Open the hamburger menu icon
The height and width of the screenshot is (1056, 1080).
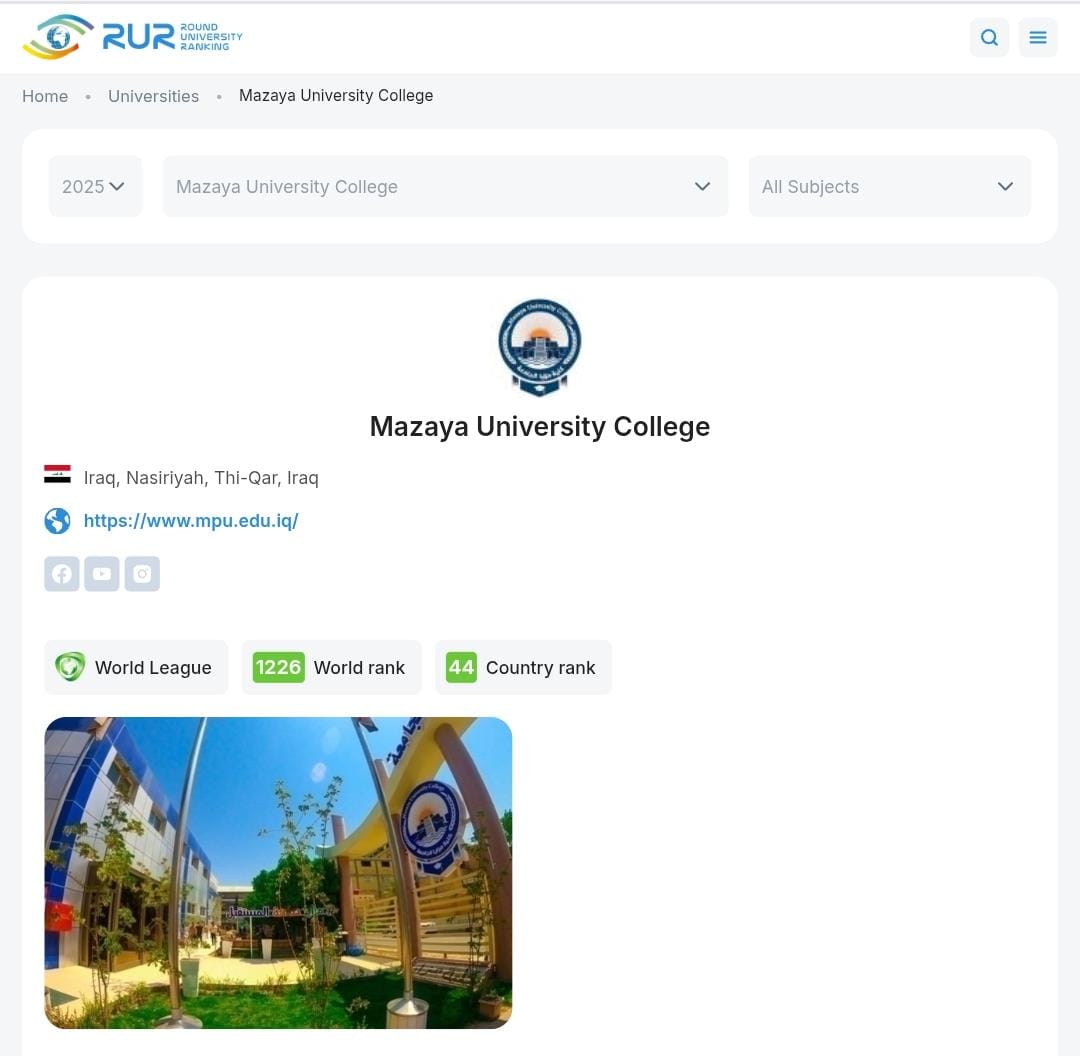coord(1037,37)
